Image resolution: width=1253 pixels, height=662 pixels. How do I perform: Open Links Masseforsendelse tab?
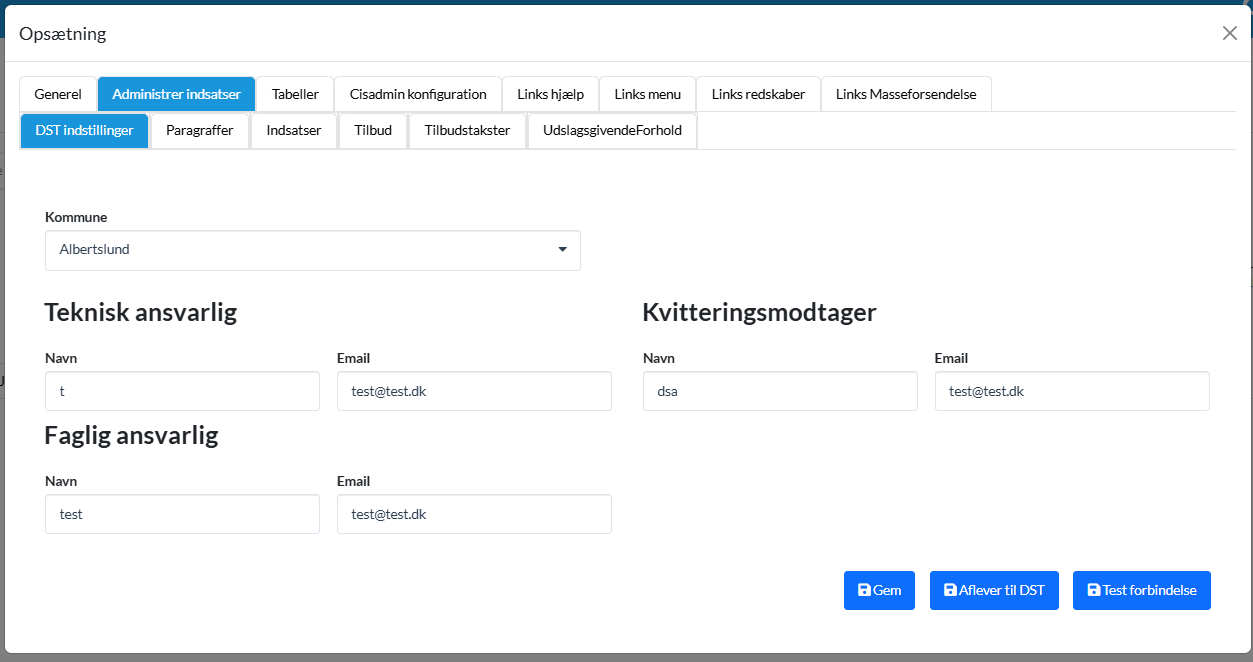pos(906,94)
